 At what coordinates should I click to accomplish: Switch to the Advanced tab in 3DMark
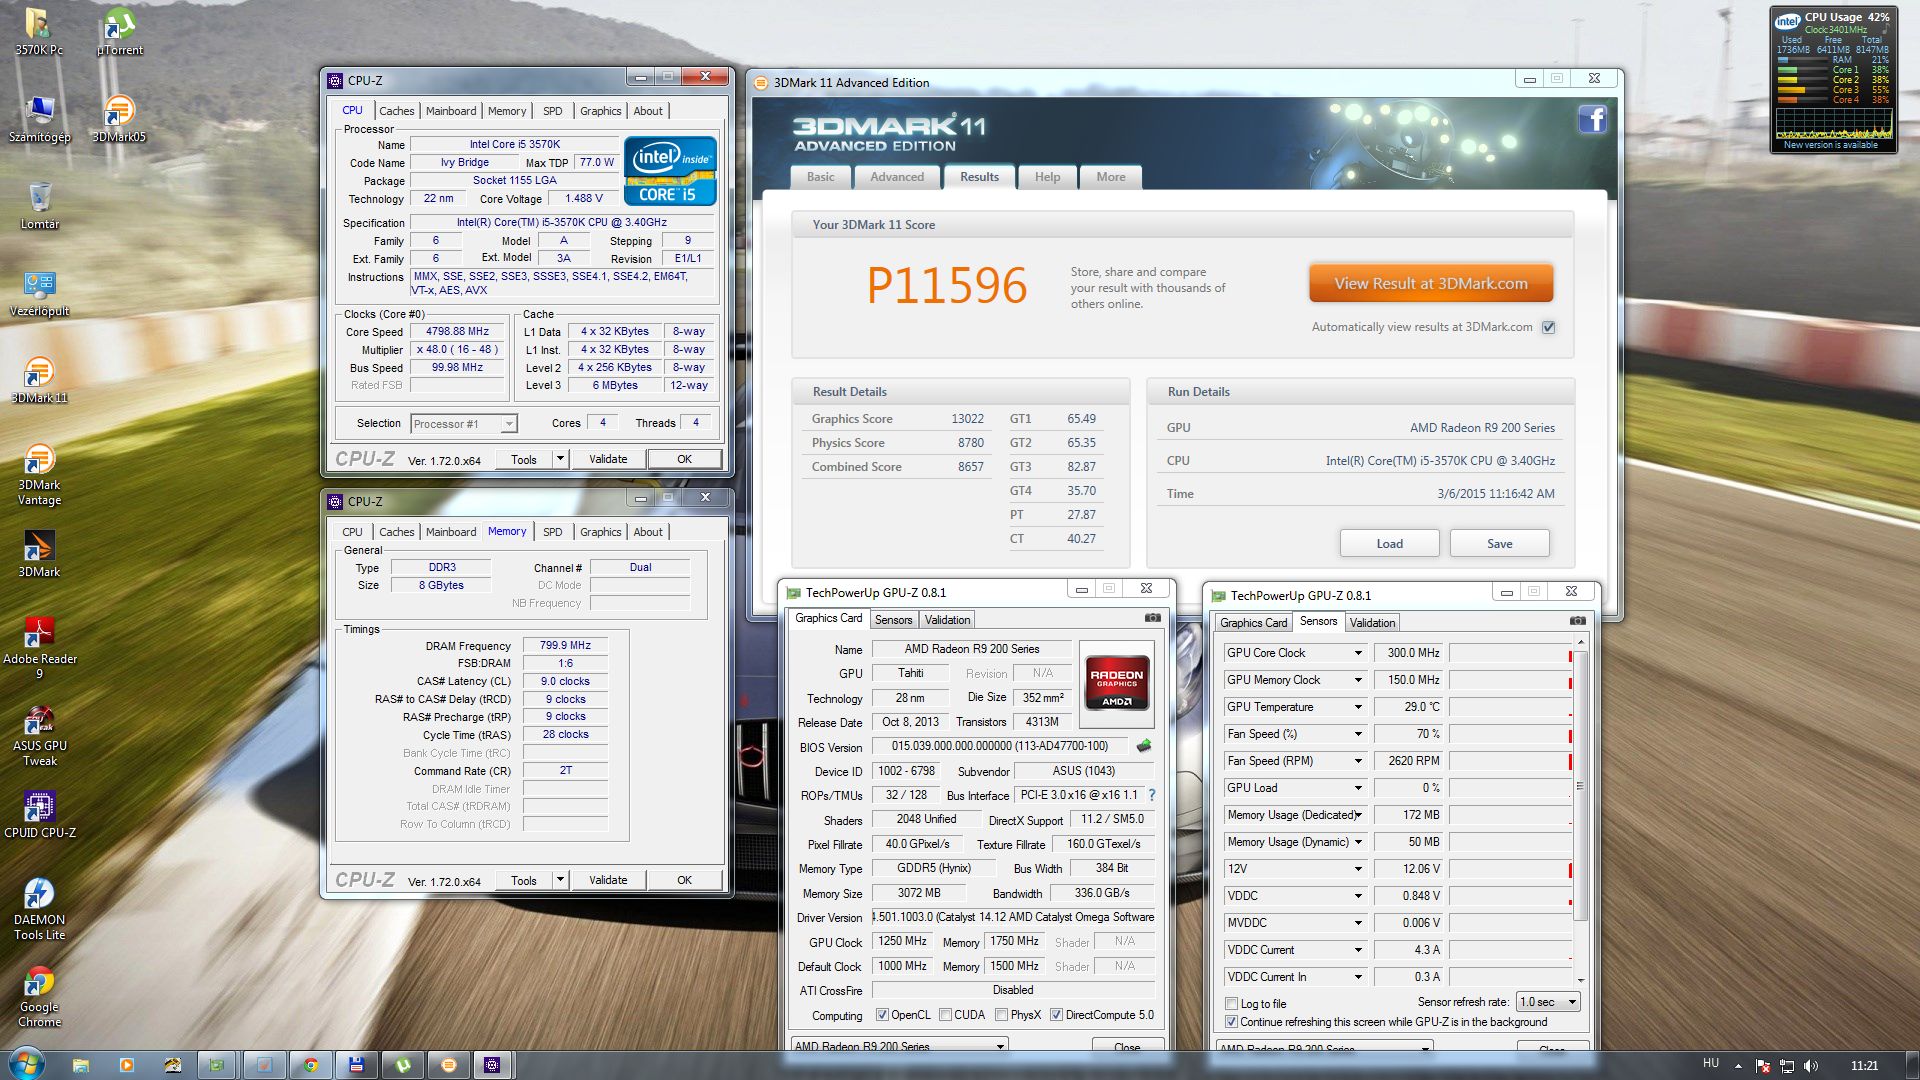click(896, 177)
